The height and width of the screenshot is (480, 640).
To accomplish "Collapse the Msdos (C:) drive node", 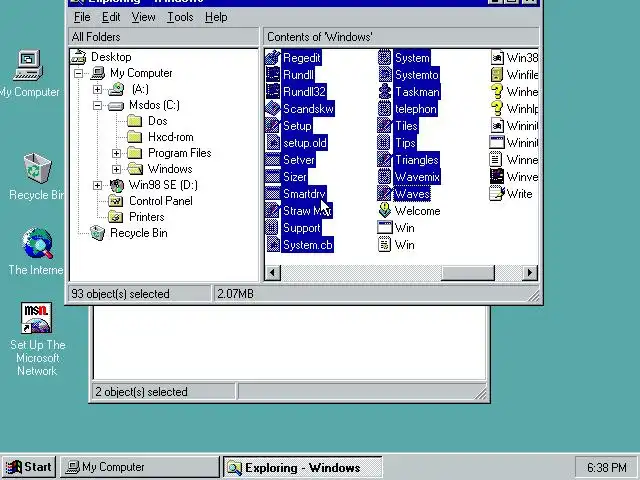I will (x=97, y=105).
